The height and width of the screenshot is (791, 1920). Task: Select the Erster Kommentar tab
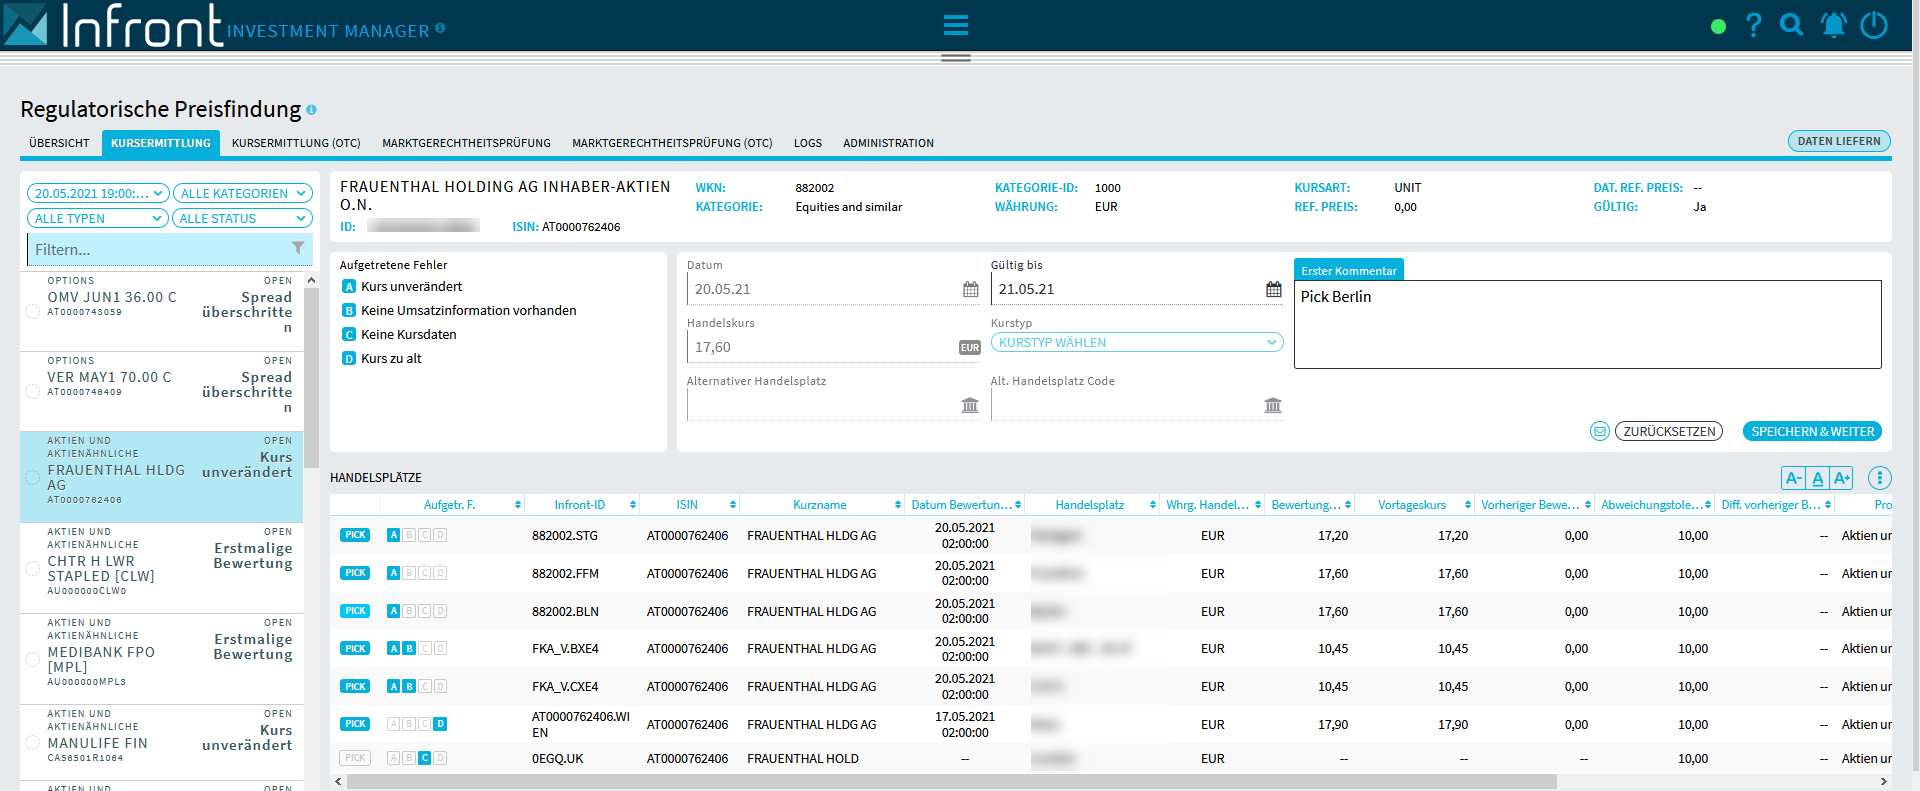click(x=1349, y=270)
